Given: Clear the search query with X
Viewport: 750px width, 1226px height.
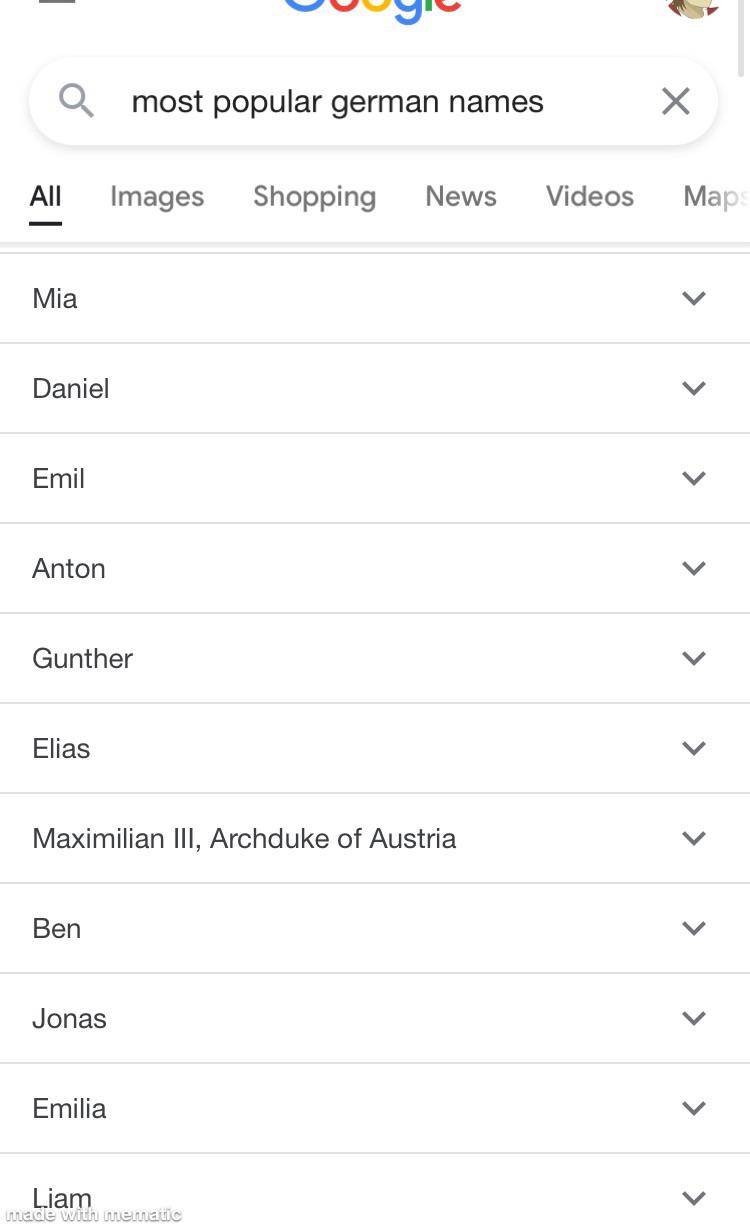Looking at the screenshot, I should point(676,101).
